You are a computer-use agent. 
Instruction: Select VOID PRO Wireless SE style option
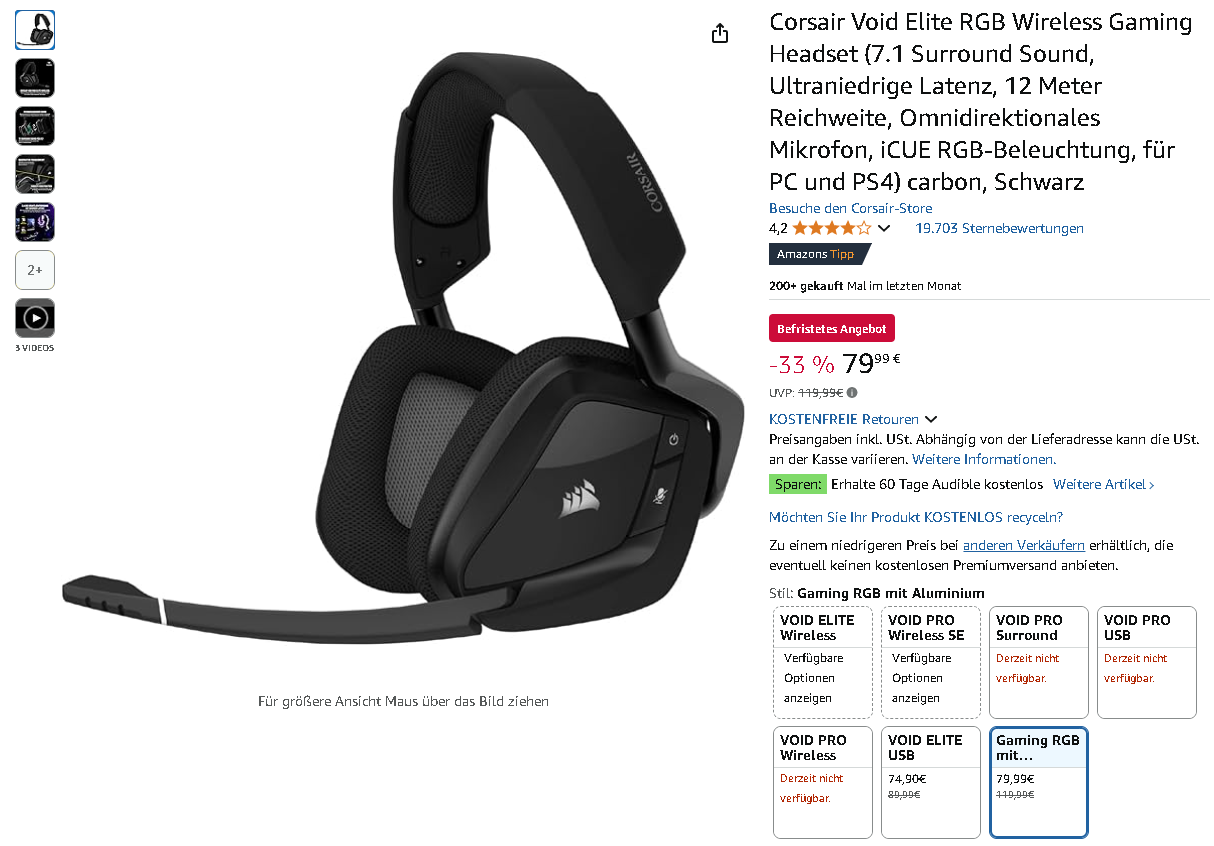(931, 662)
